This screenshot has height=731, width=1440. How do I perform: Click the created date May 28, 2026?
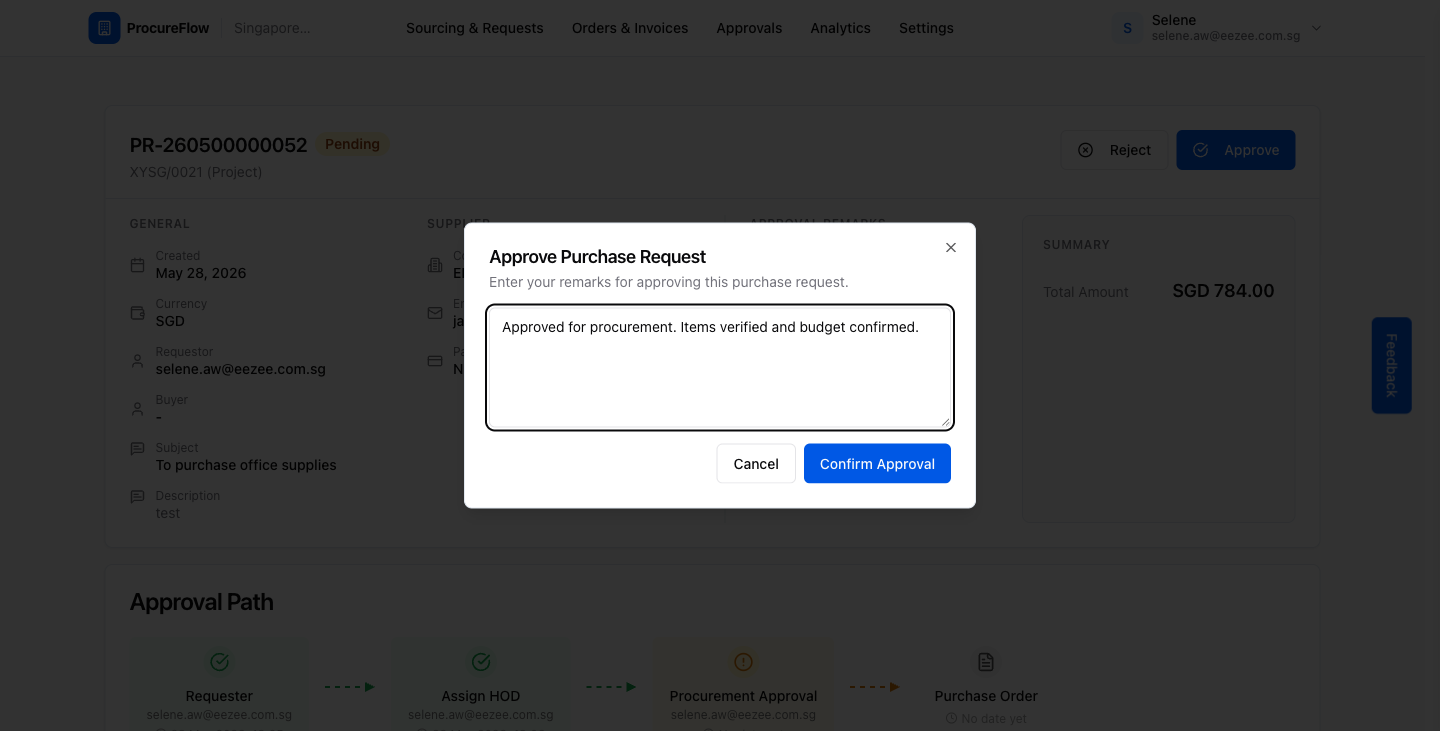(x=201, y=273)
